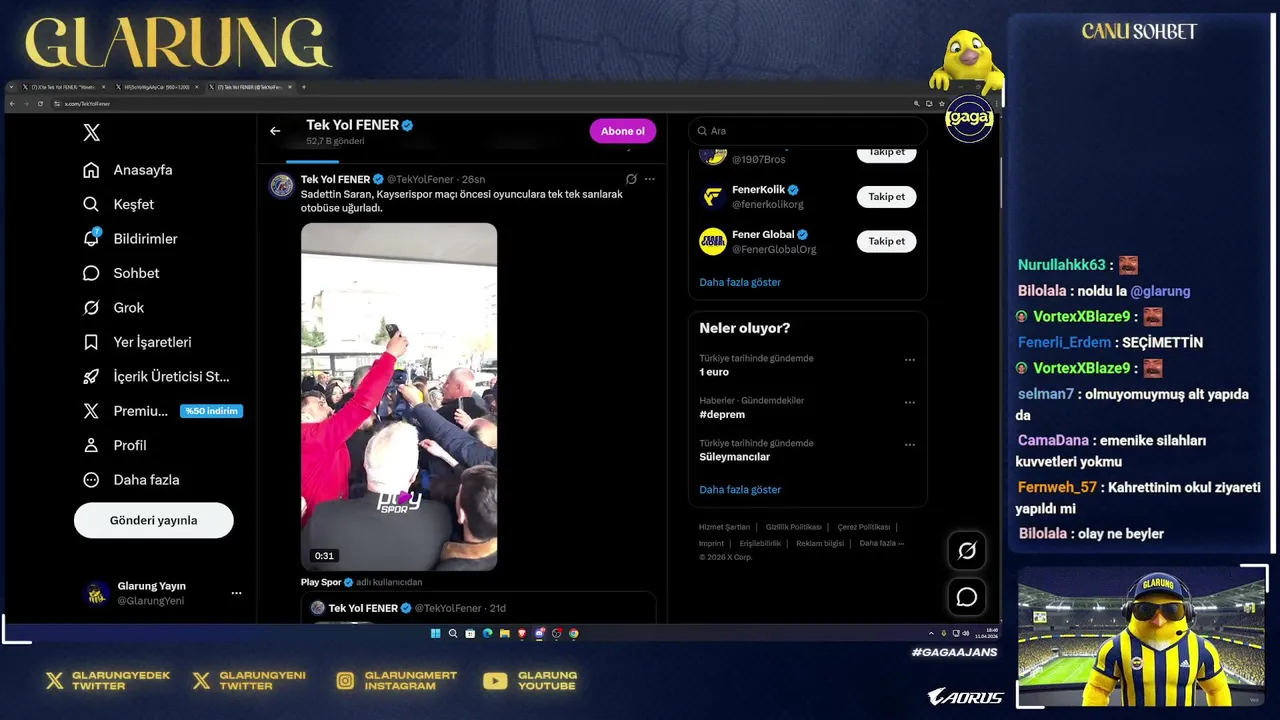The height and width of the screenshot is (720, 1280).
Task: Play the tweet video thumbnail
Action: pos(399,396)
